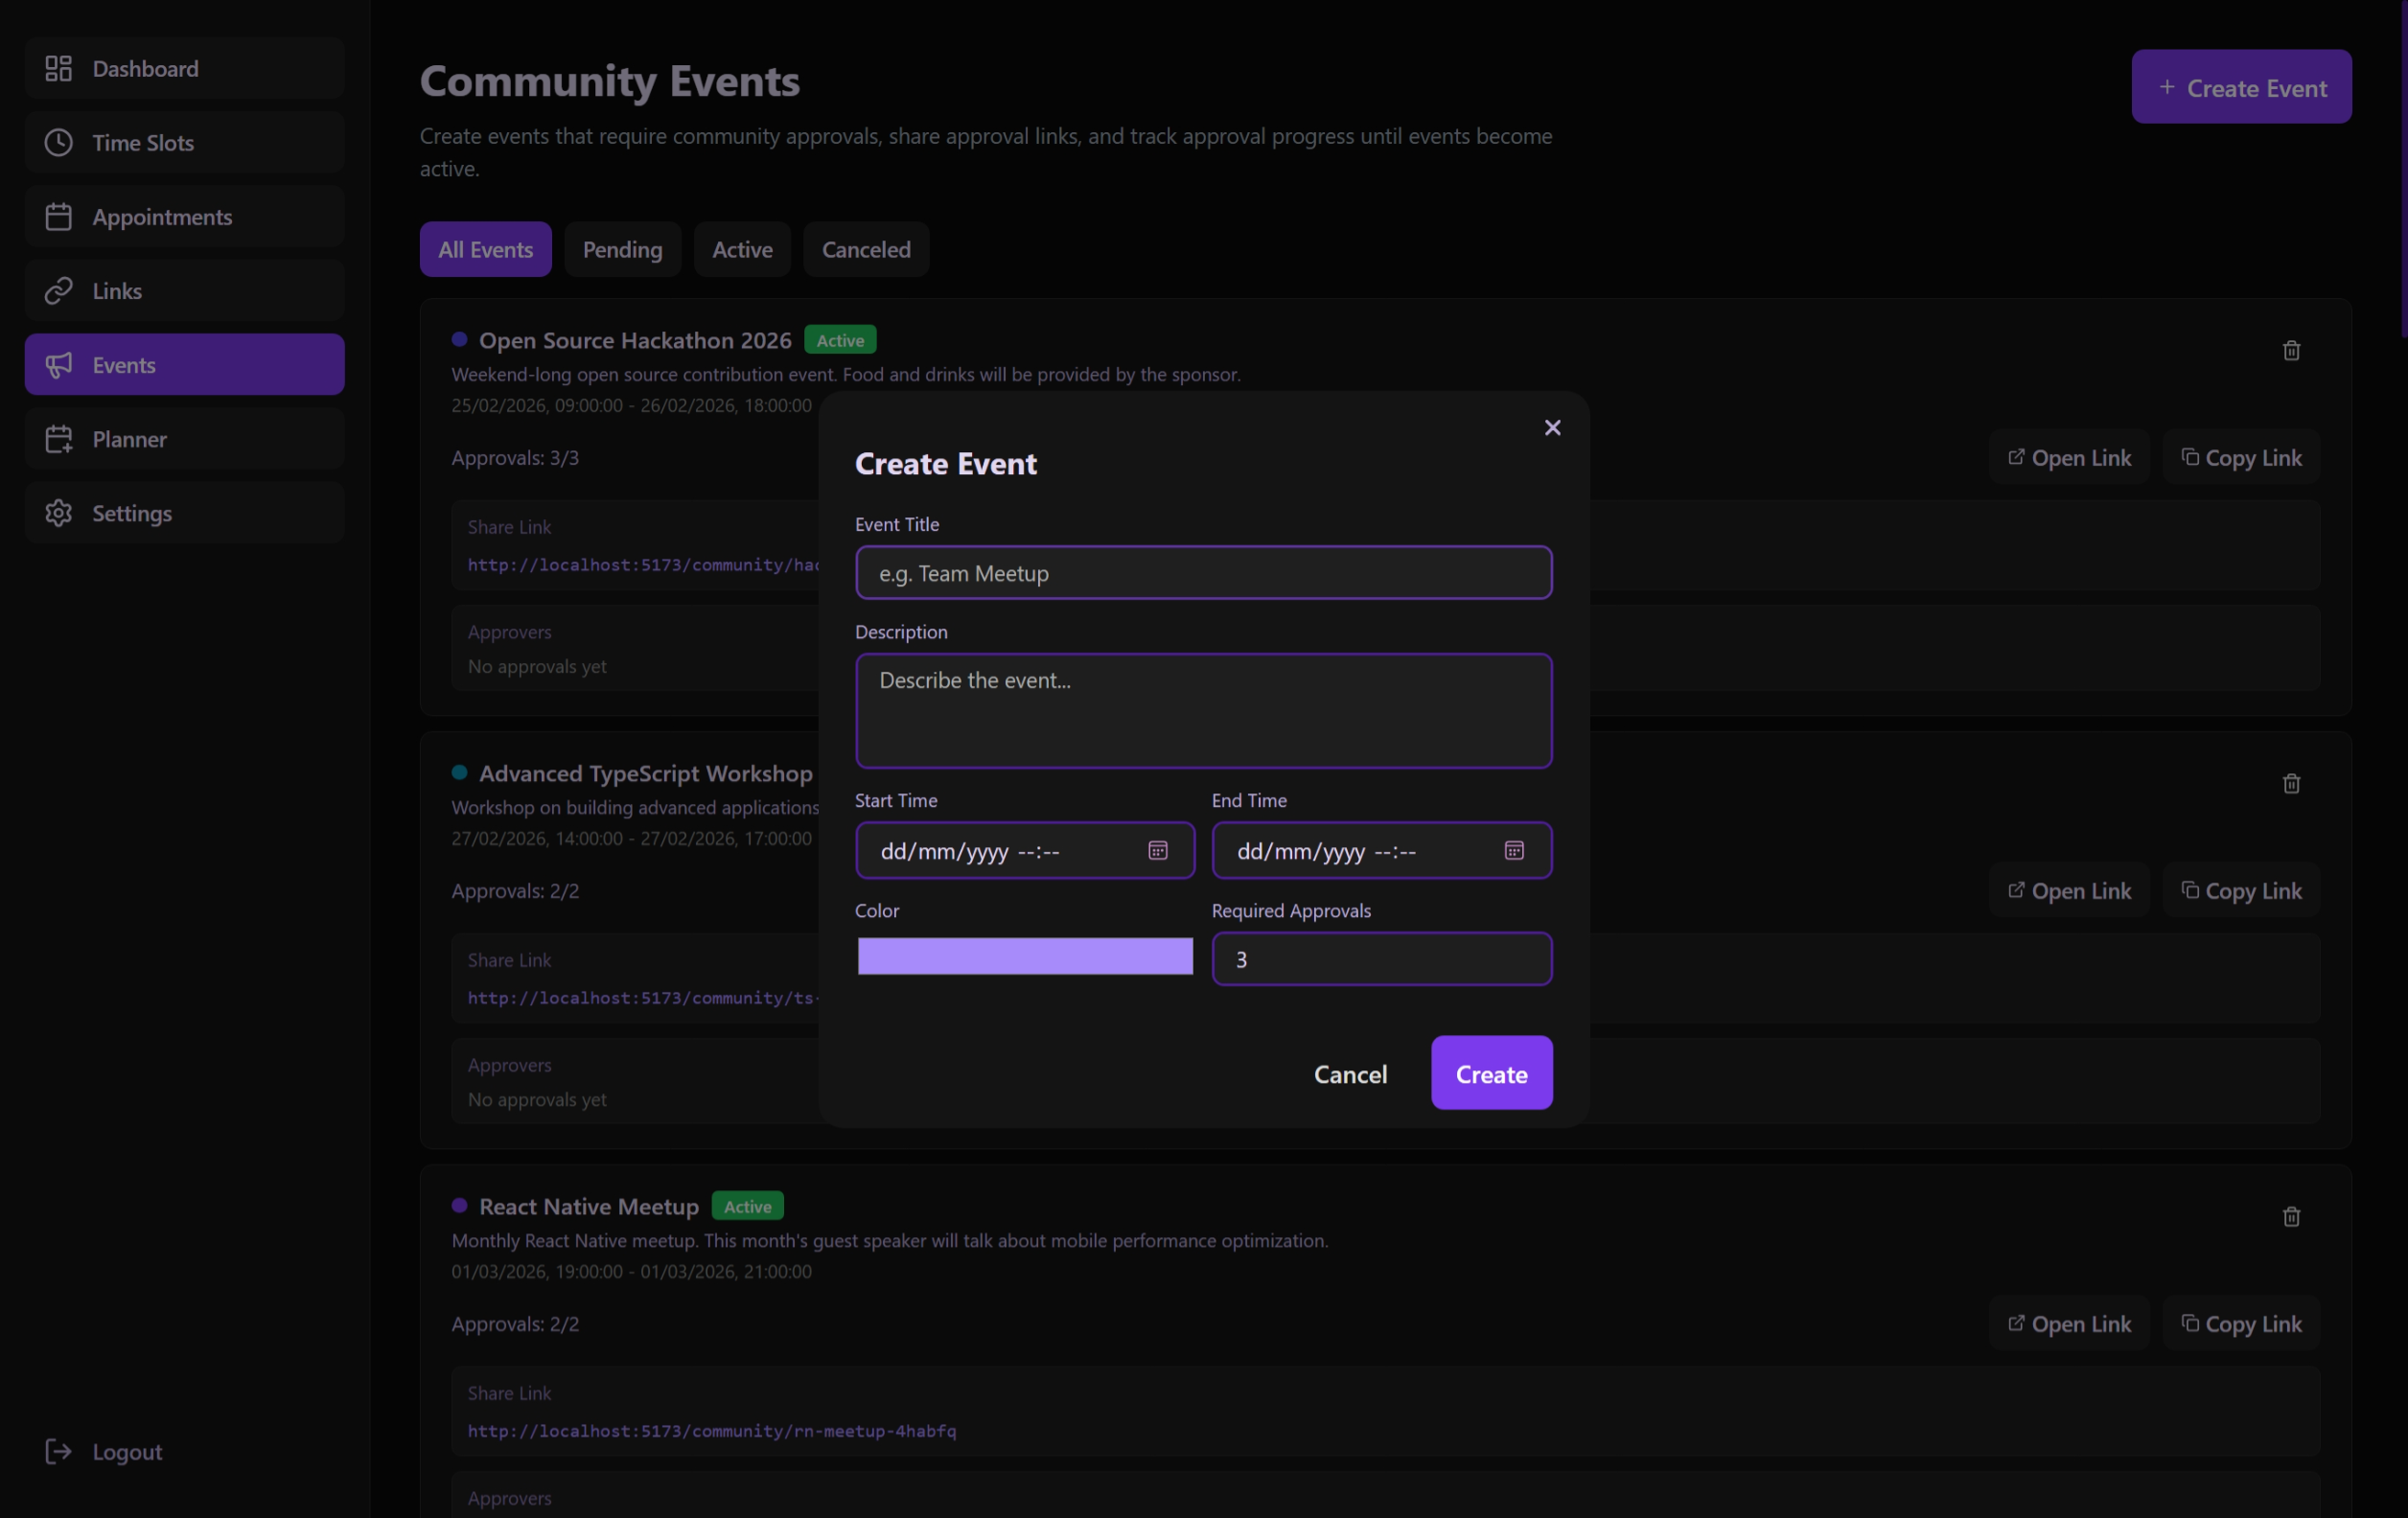Open the event Color picker
This screenshot has height=1518, width=2408.
point(1024,957)
